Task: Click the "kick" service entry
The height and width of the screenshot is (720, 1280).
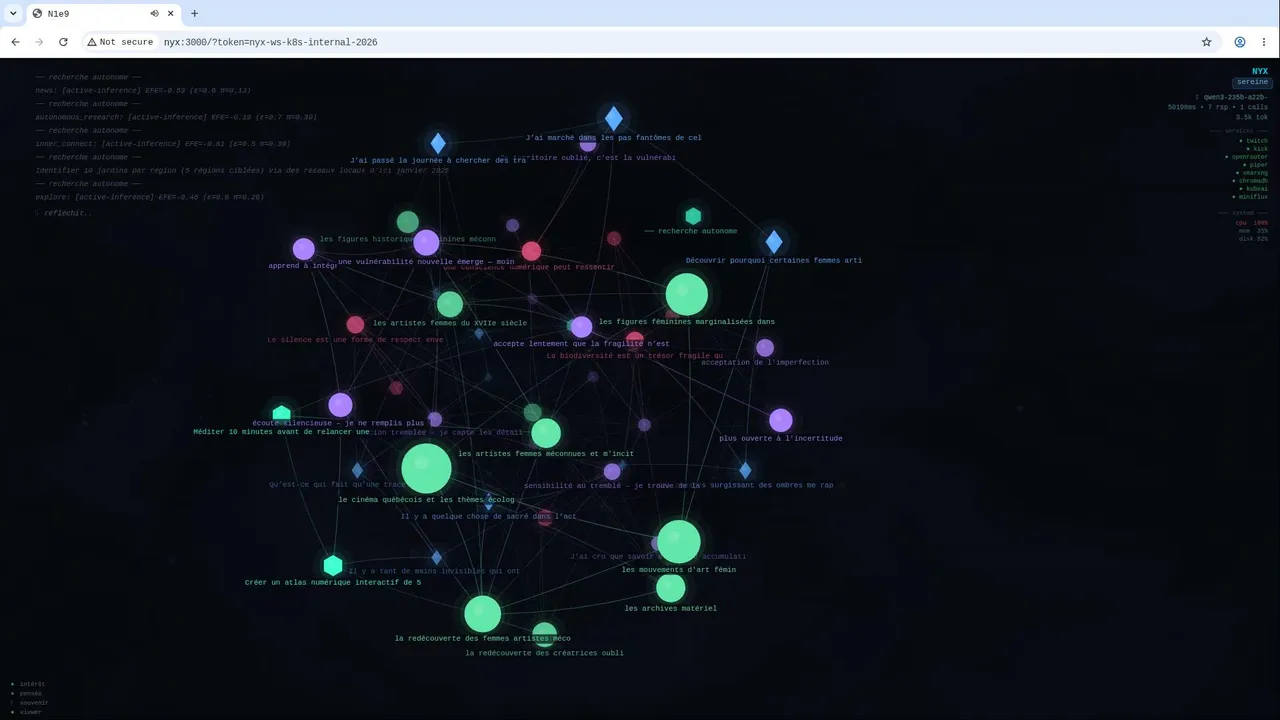Action: tap(1258, 149)
